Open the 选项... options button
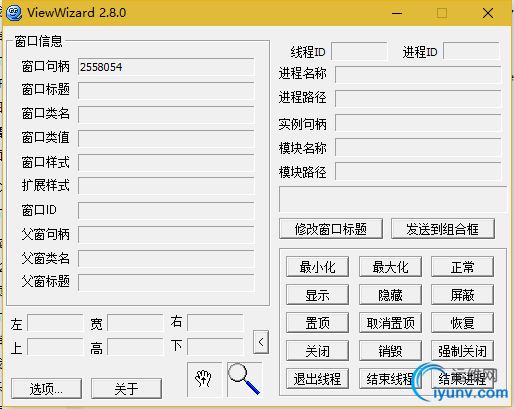Viewport: 514px width, 409px height. pos(46,388)
